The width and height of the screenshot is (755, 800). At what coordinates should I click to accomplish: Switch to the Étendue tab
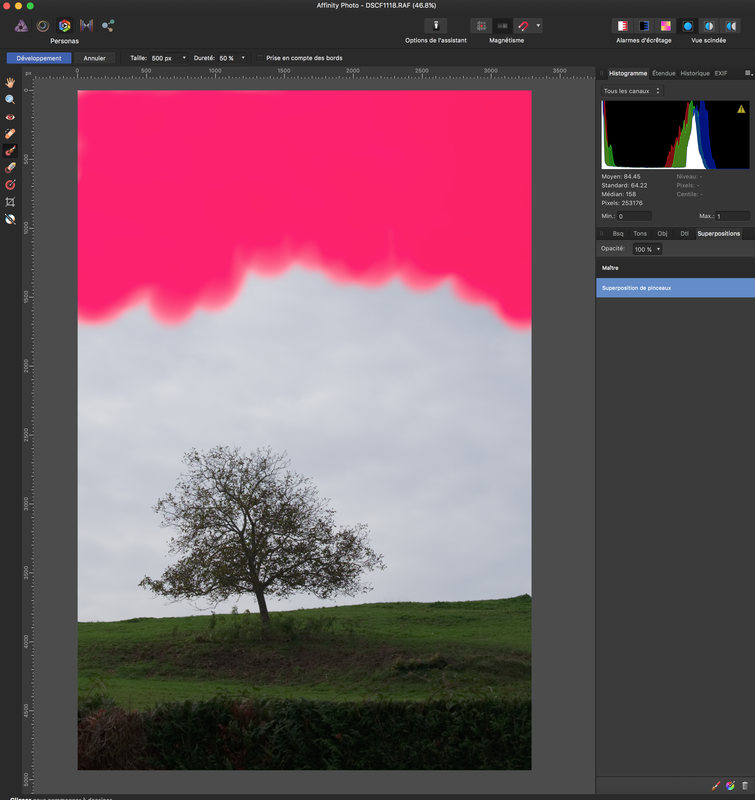pos(664,73)
